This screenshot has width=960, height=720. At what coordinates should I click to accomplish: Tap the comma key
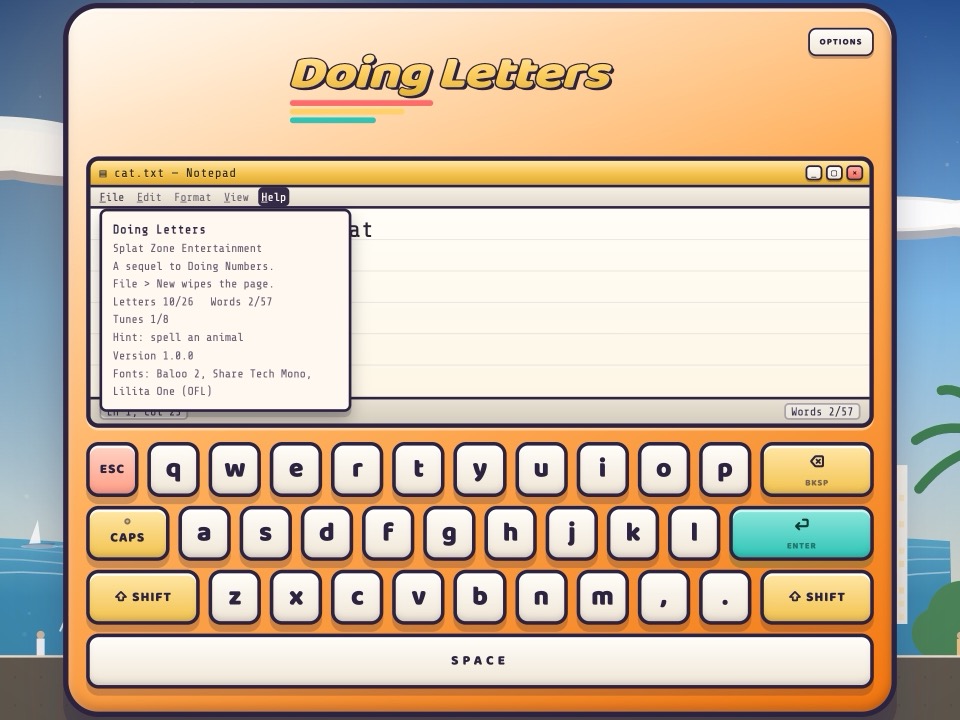click(x=663, y=597)
